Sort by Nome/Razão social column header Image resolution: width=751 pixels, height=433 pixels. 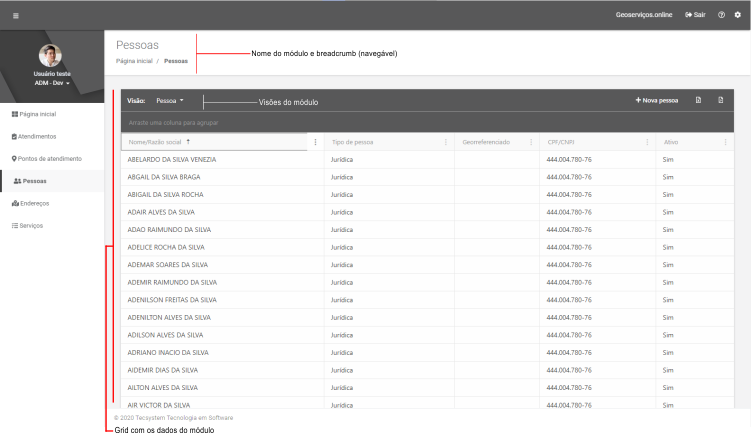(x=158, y=142)
